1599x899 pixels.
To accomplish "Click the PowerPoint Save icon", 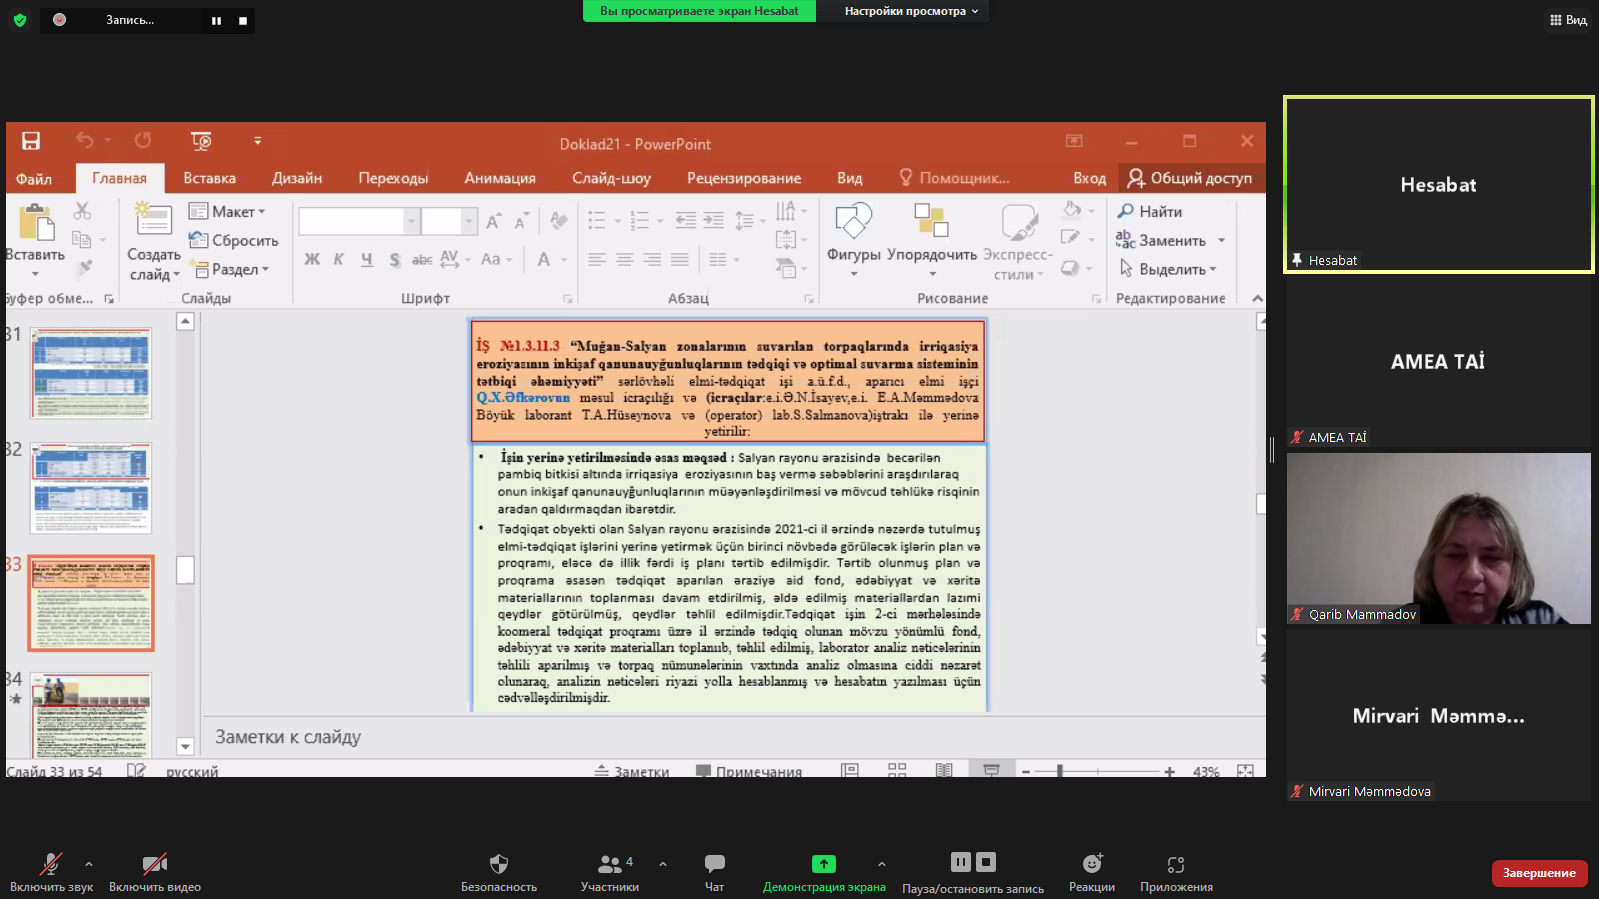I will [x=31, y=141].
